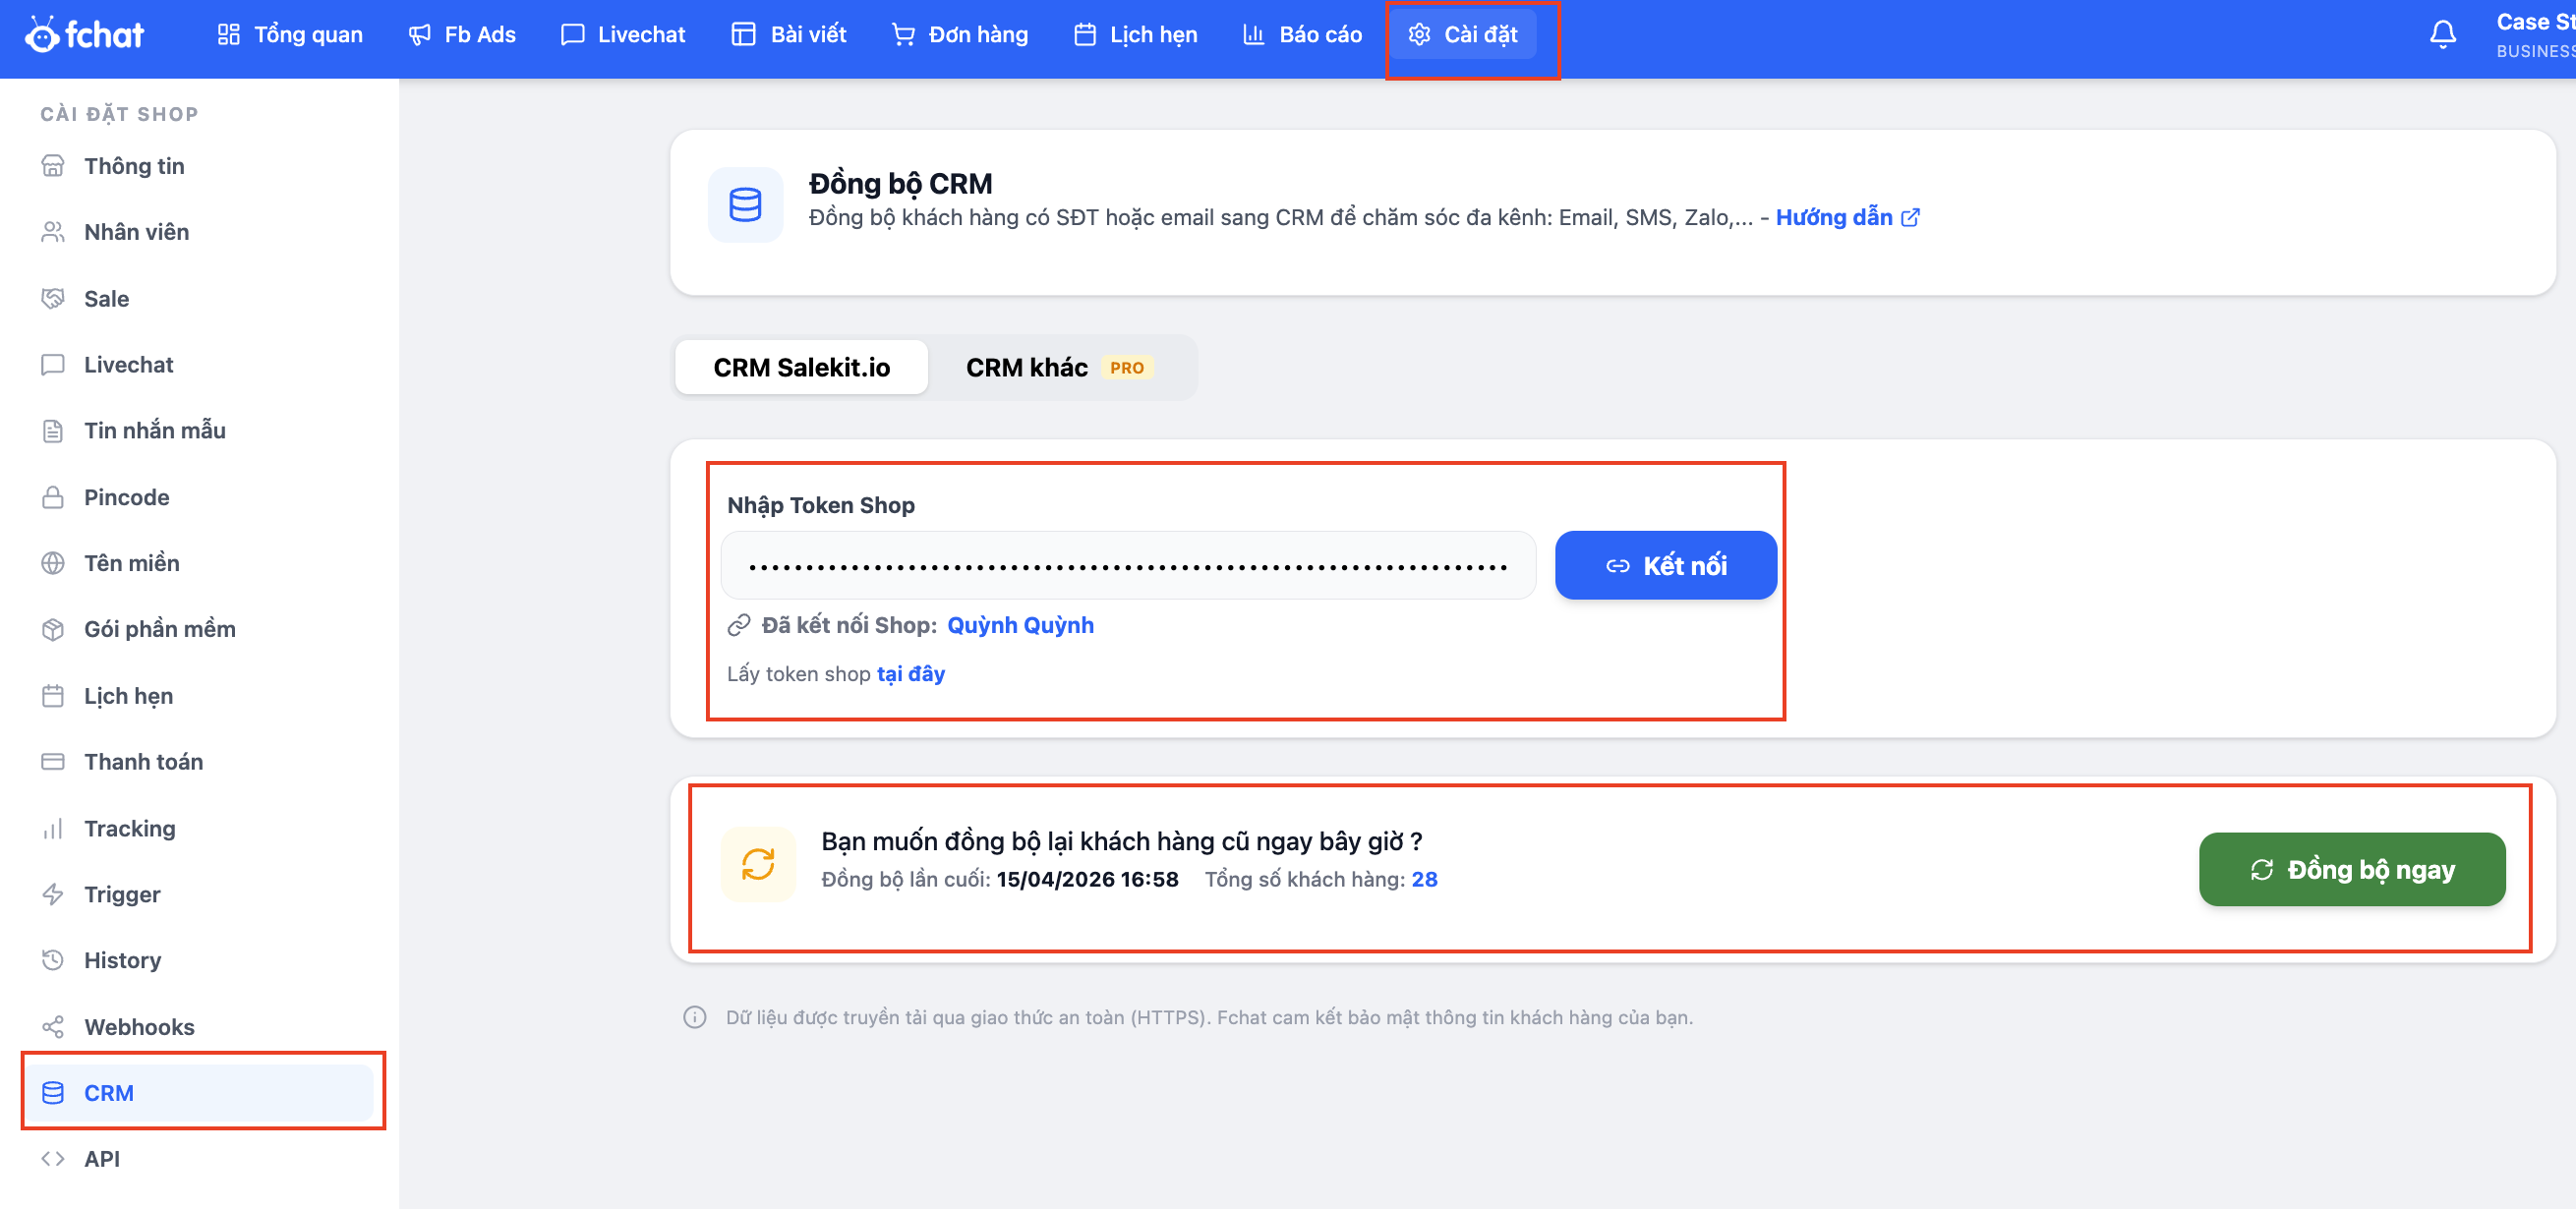Click the tại đây token link
The height and width of the screenshot is (1209, 2576).
(910, 674)
